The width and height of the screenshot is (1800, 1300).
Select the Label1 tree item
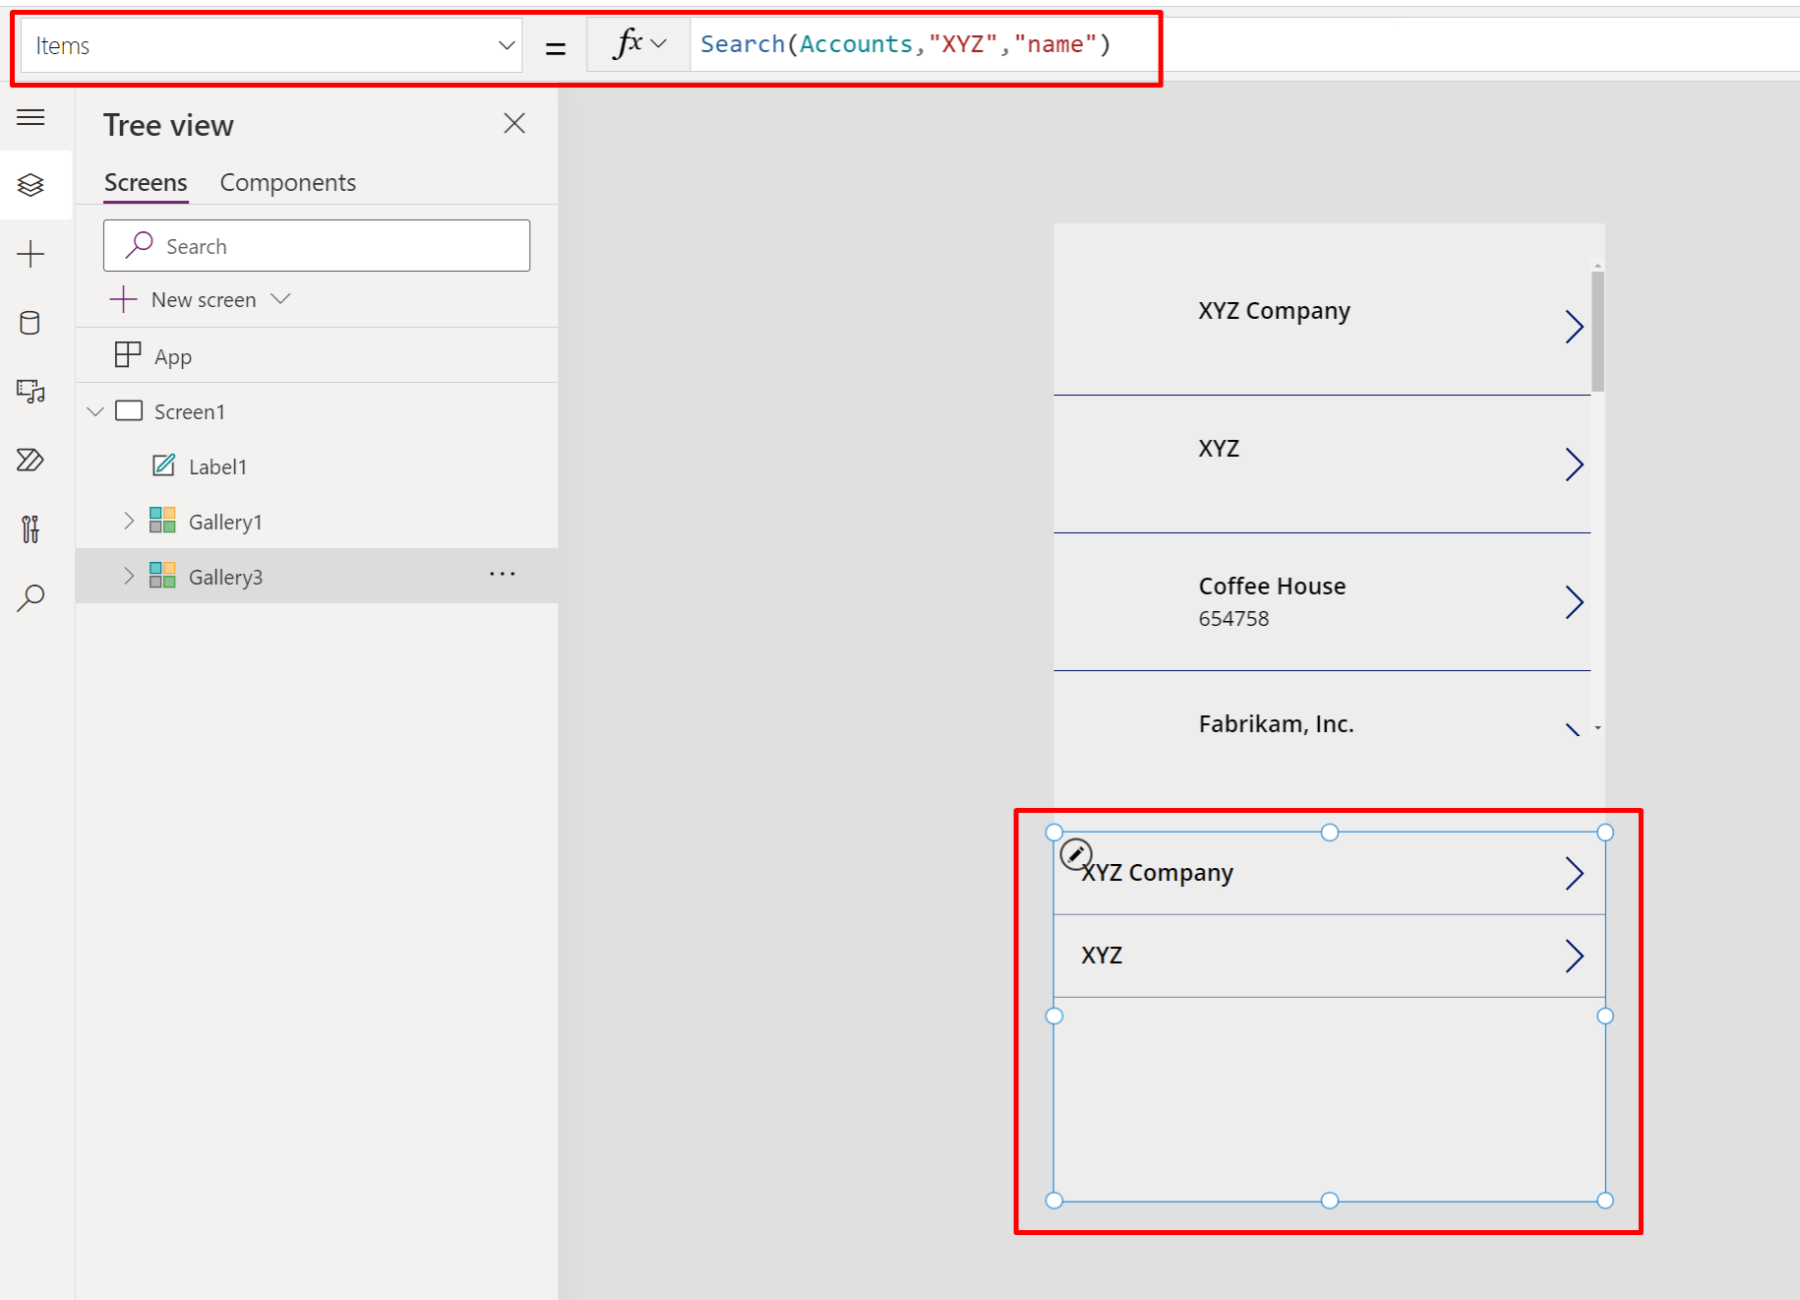coord(219,465)
